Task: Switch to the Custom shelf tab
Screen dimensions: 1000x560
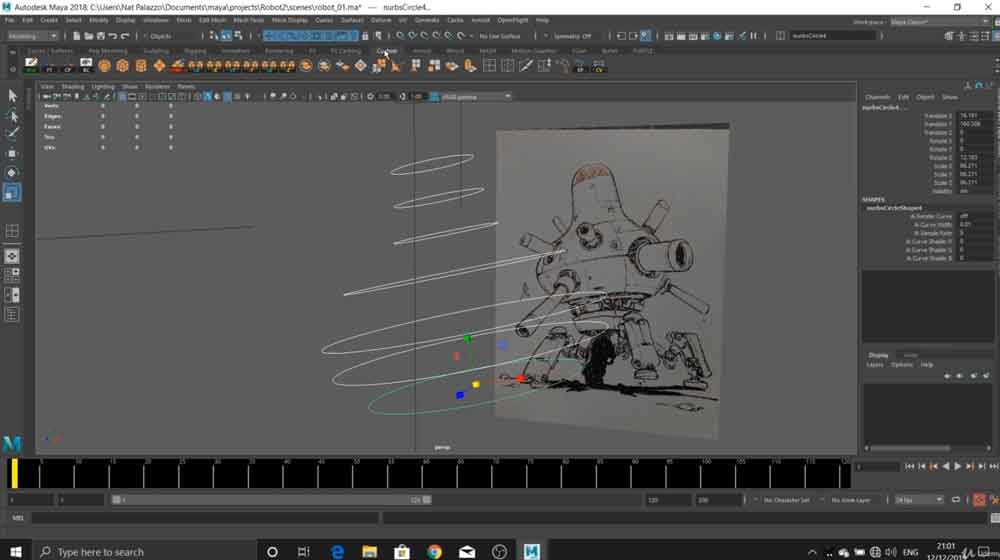Action: pos(386,50)
